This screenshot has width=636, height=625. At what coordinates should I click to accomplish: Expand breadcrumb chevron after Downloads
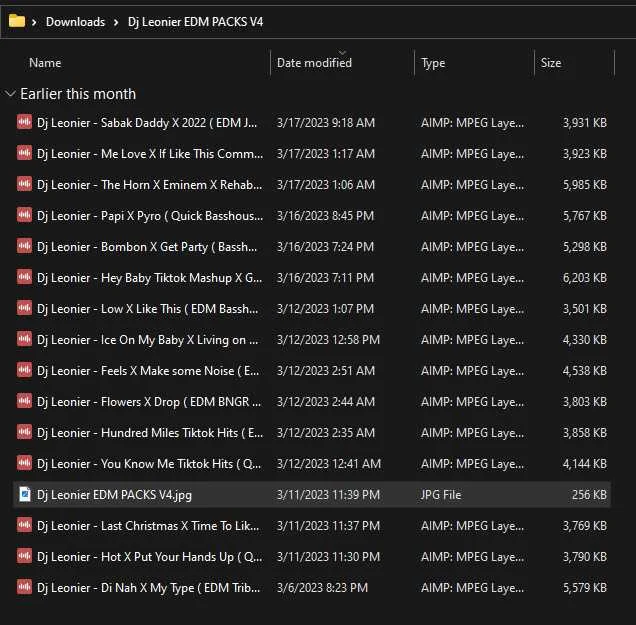coord(116,22)
